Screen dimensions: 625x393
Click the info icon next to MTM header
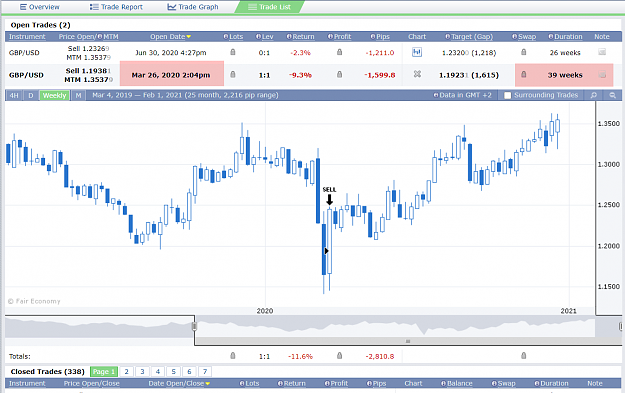coord(100,37)
